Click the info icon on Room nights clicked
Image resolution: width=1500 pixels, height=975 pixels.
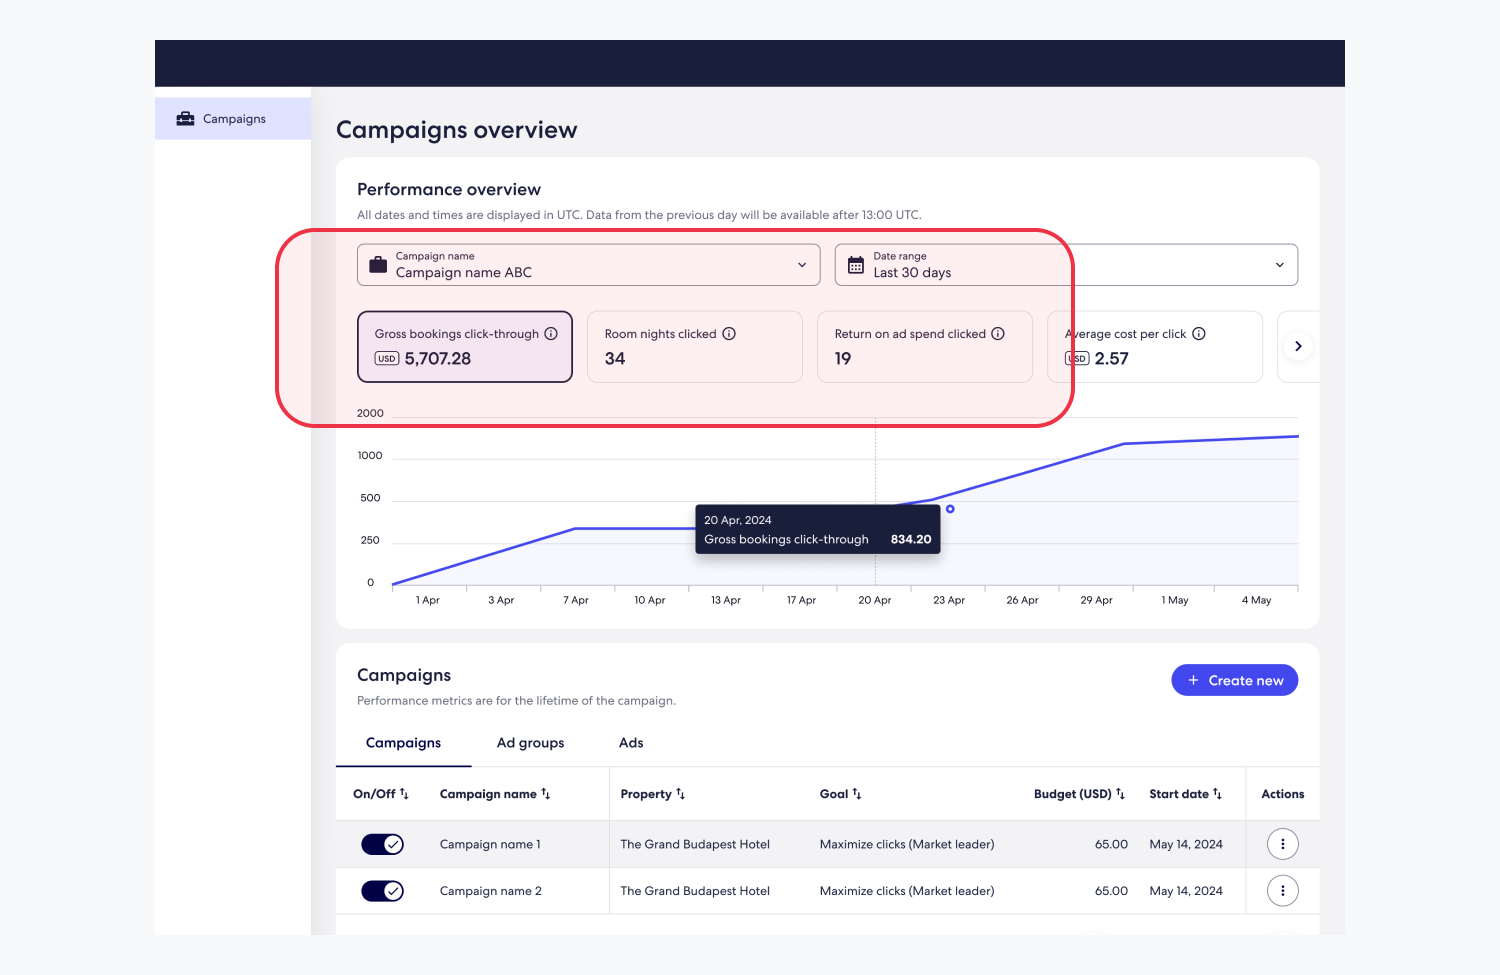(729, 333)
